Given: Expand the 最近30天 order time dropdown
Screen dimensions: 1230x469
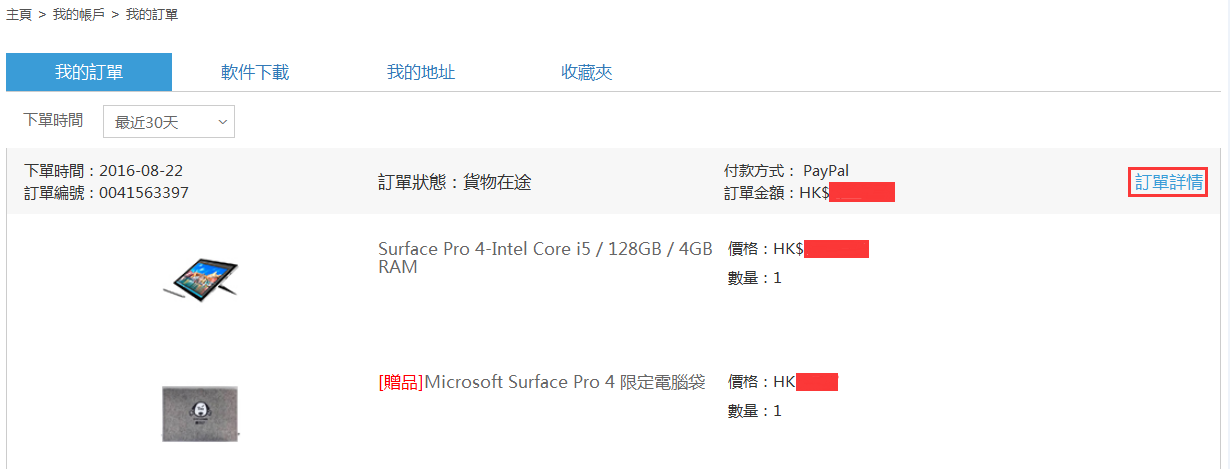Looking at the screenshot, I should click(169, 122).
